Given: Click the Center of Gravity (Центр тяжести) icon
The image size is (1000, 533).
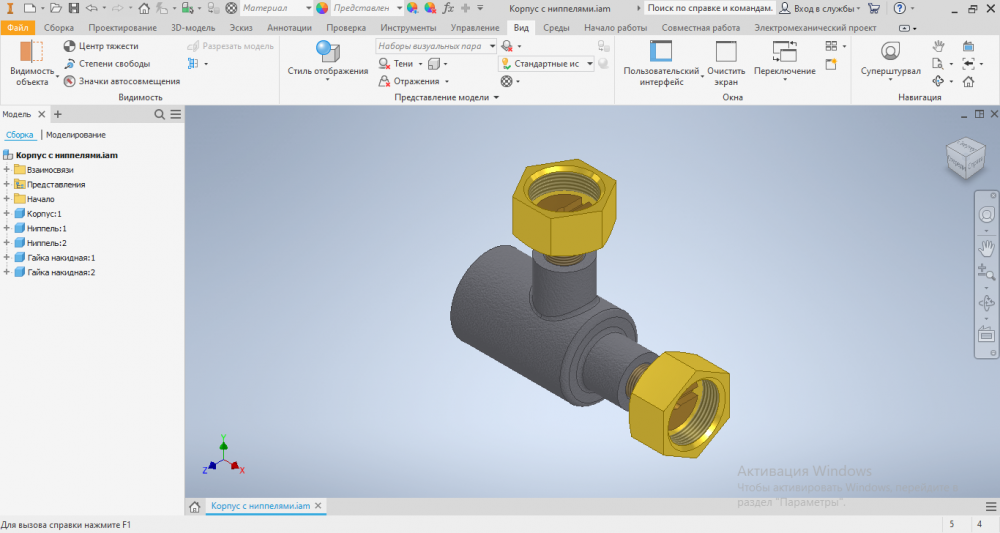Looking at the screenshot, I should pyautogui.click(x=69, y=46).
